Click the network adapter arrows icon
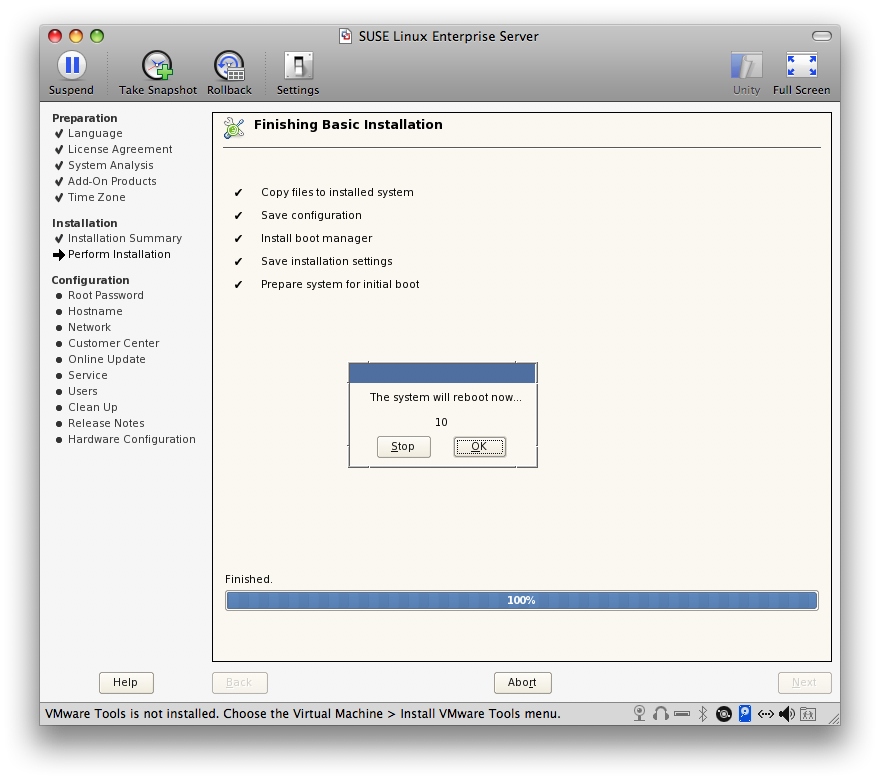This screenshot has width=880, height=780. [766, 713]
